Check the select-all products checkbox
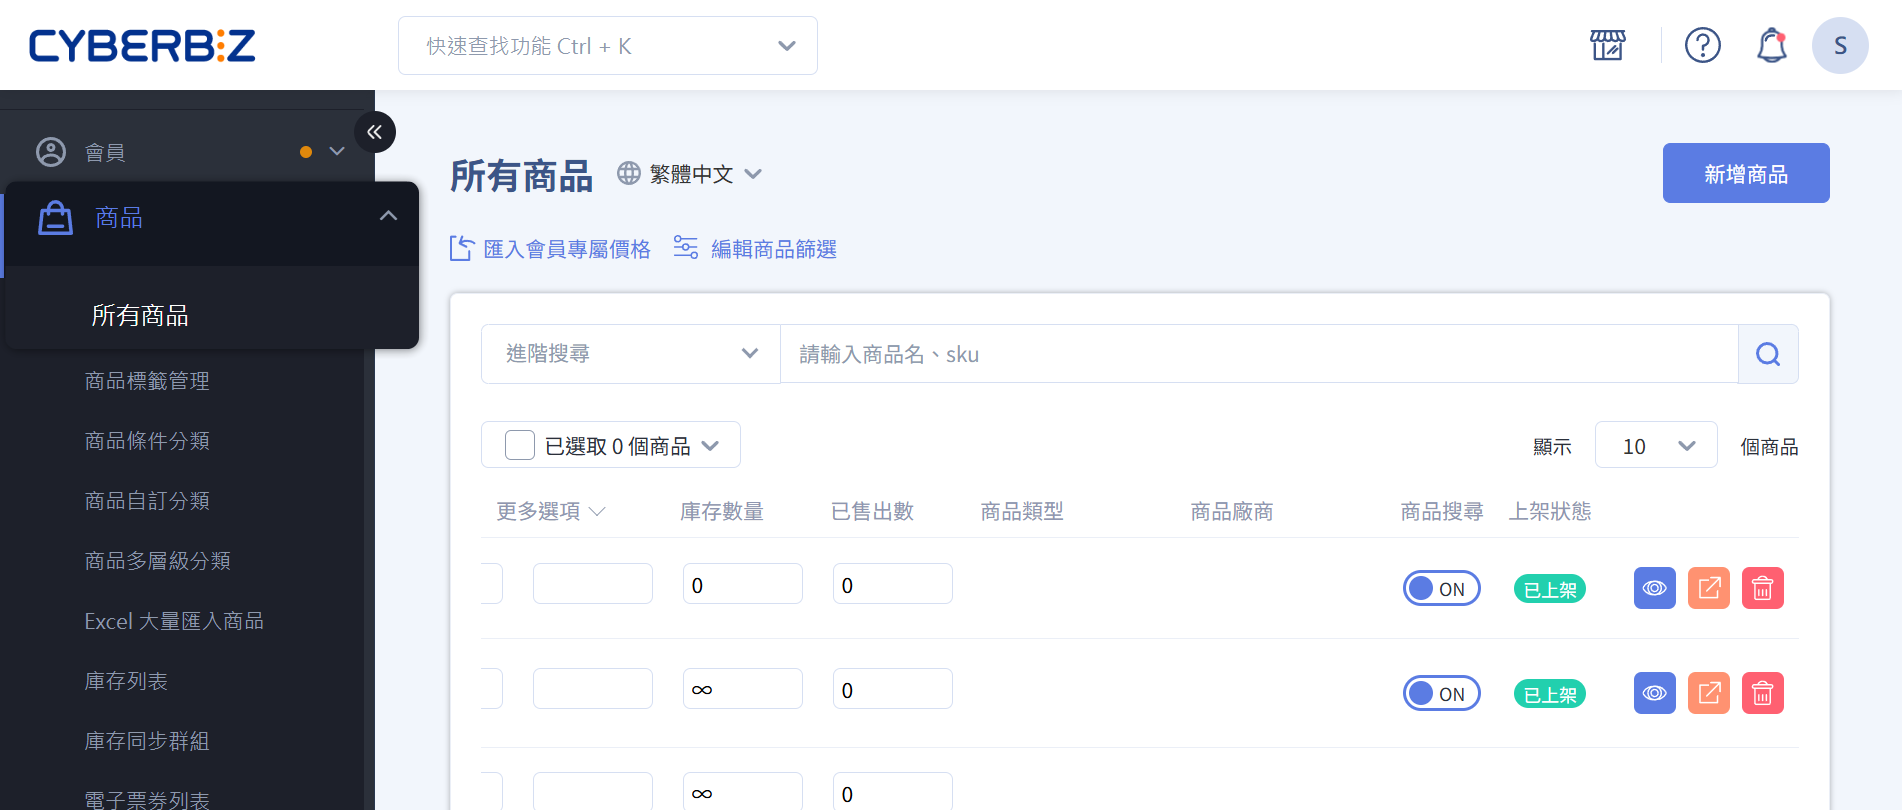1902x810 pixels. point(520,445)
